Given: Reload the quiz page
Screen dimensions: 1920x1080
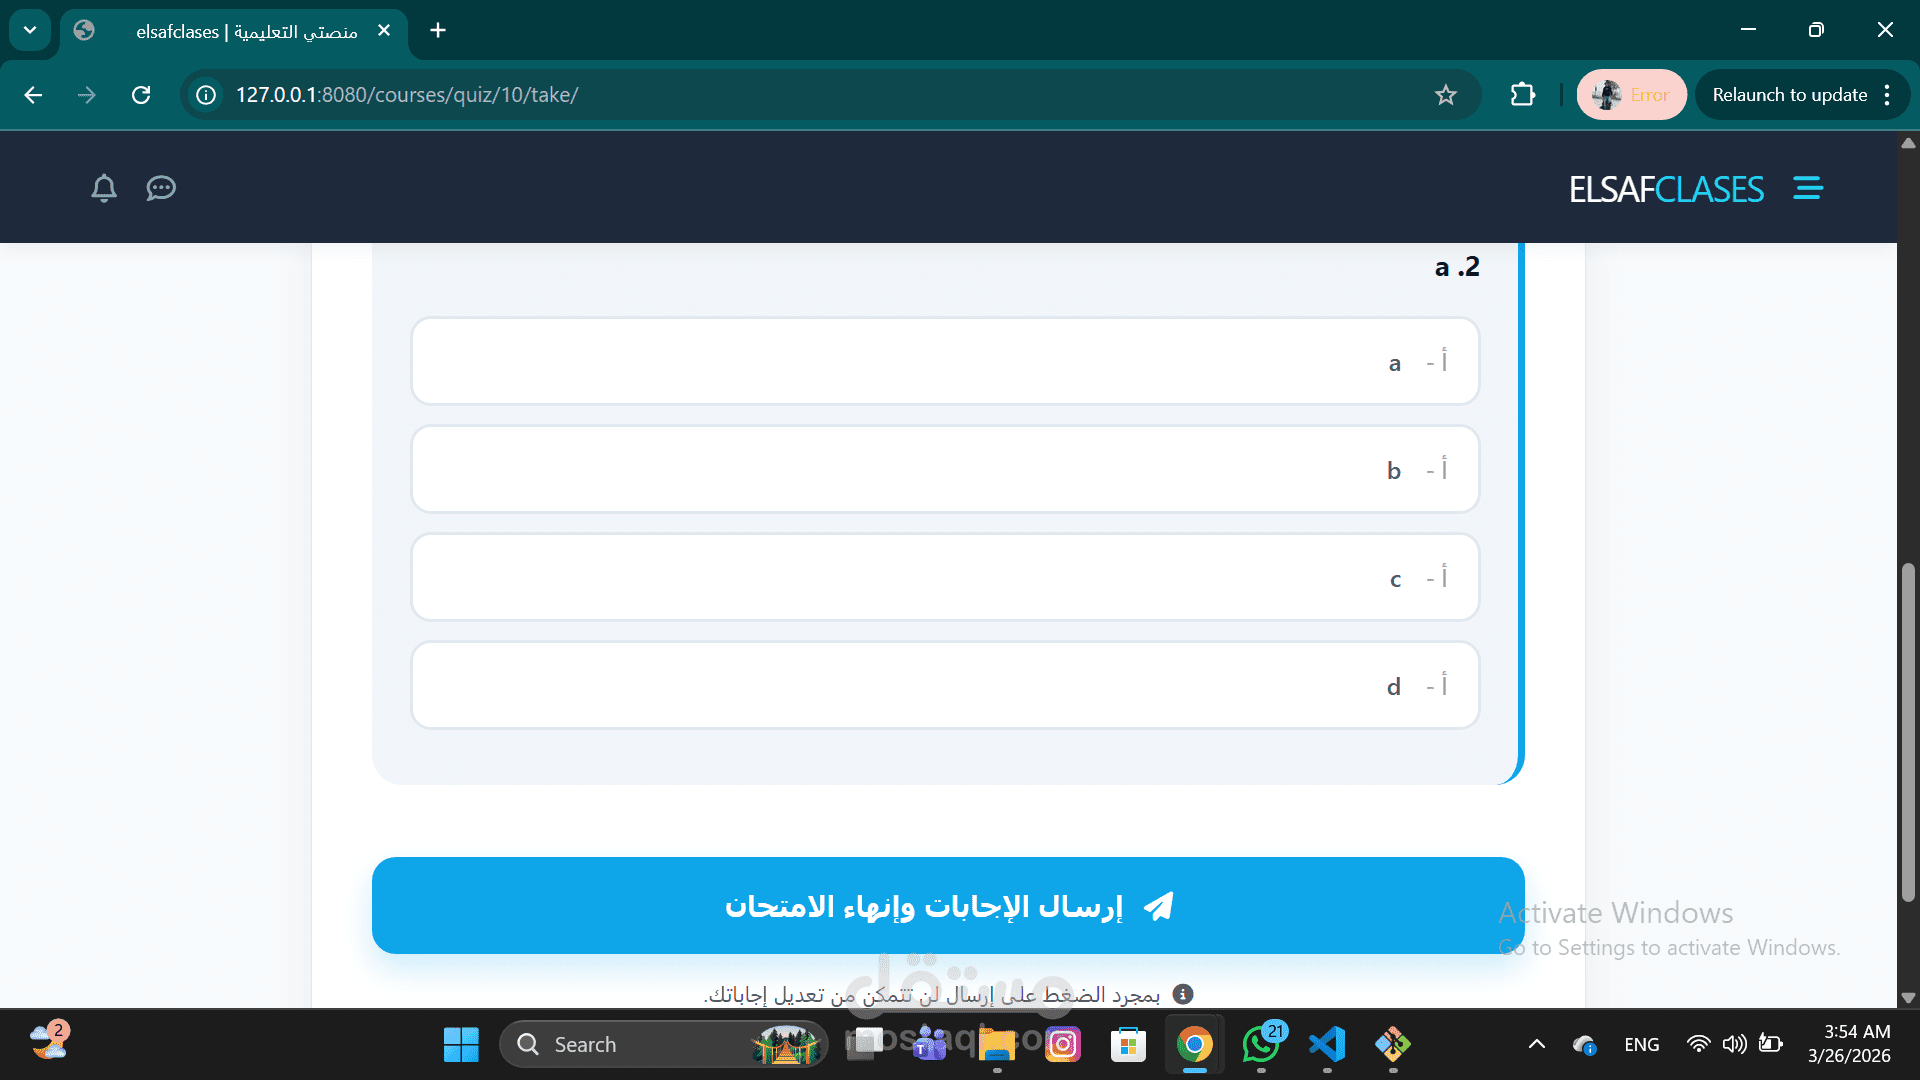Looking at the screenshot, I should 141,95.
